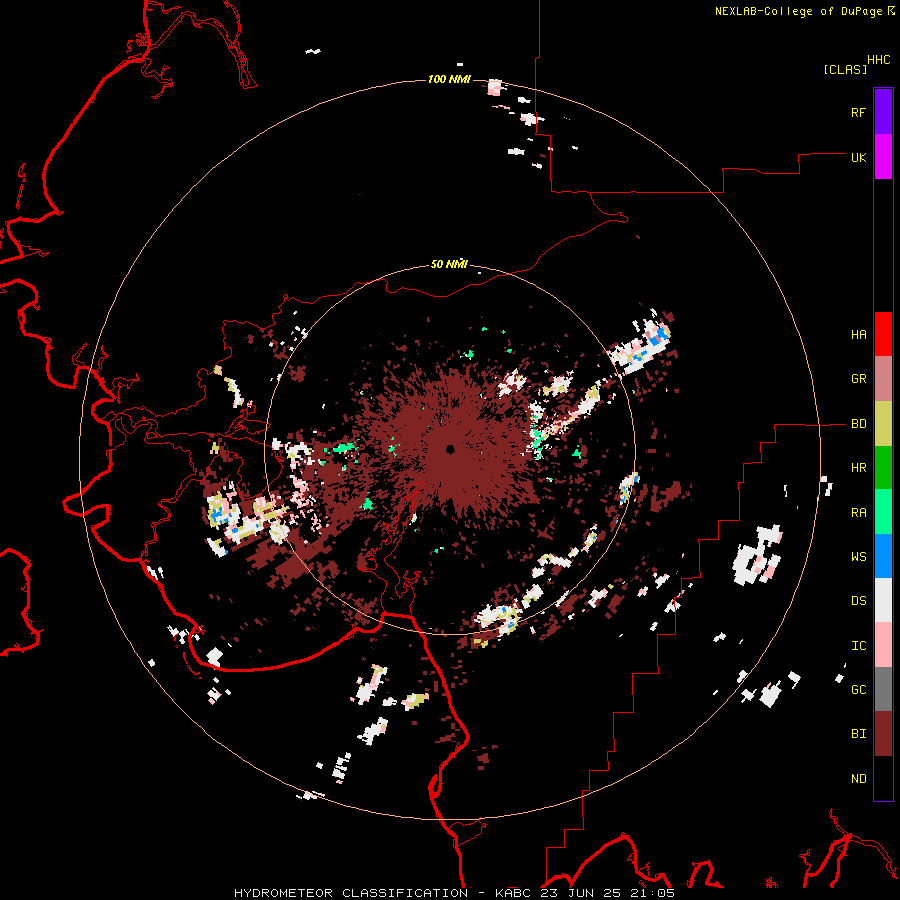Choose the DS white legend swatch
This screenshot has width=900, height=900.
pyautogui.click(x=883, y=600)
